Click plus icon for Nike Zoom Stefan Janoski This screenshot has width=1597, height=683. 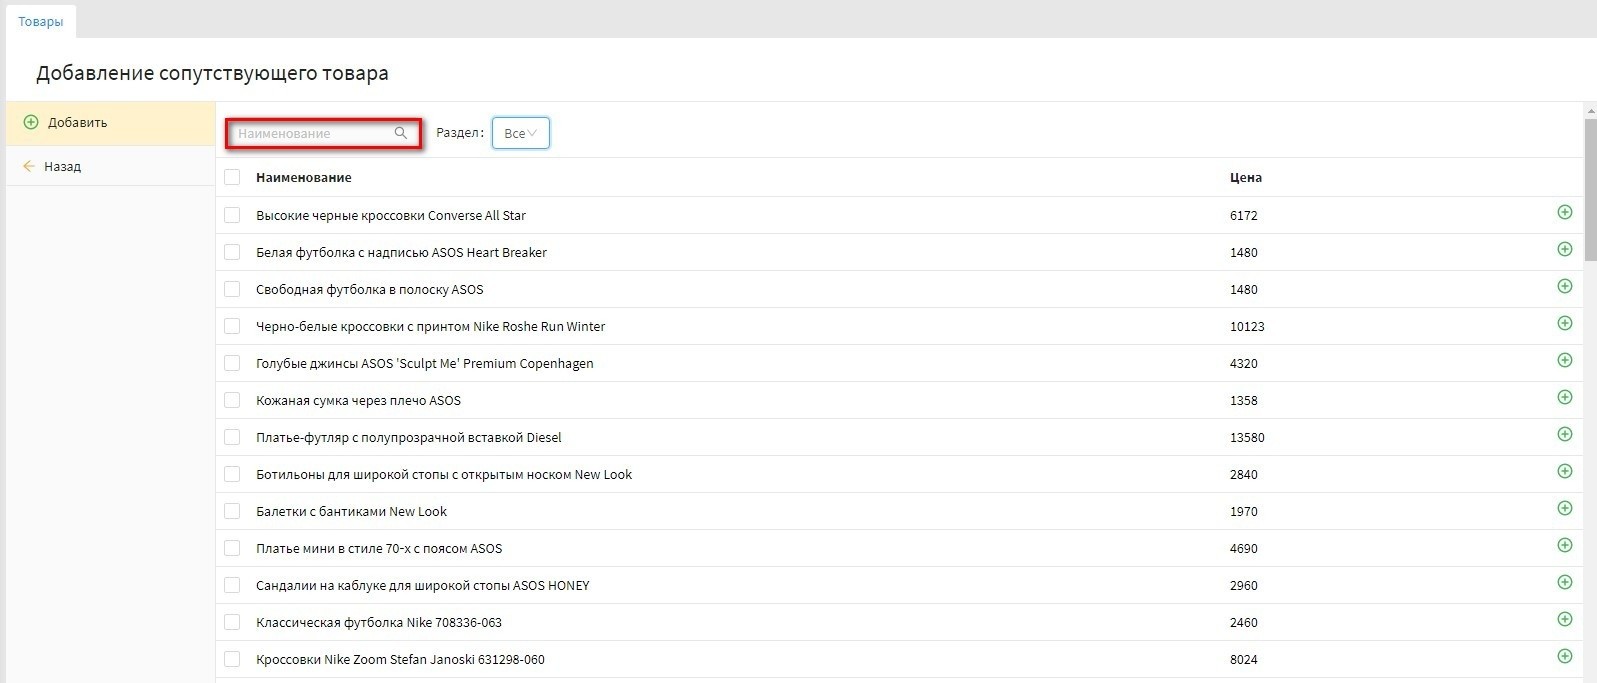[x=1564, y=656]
